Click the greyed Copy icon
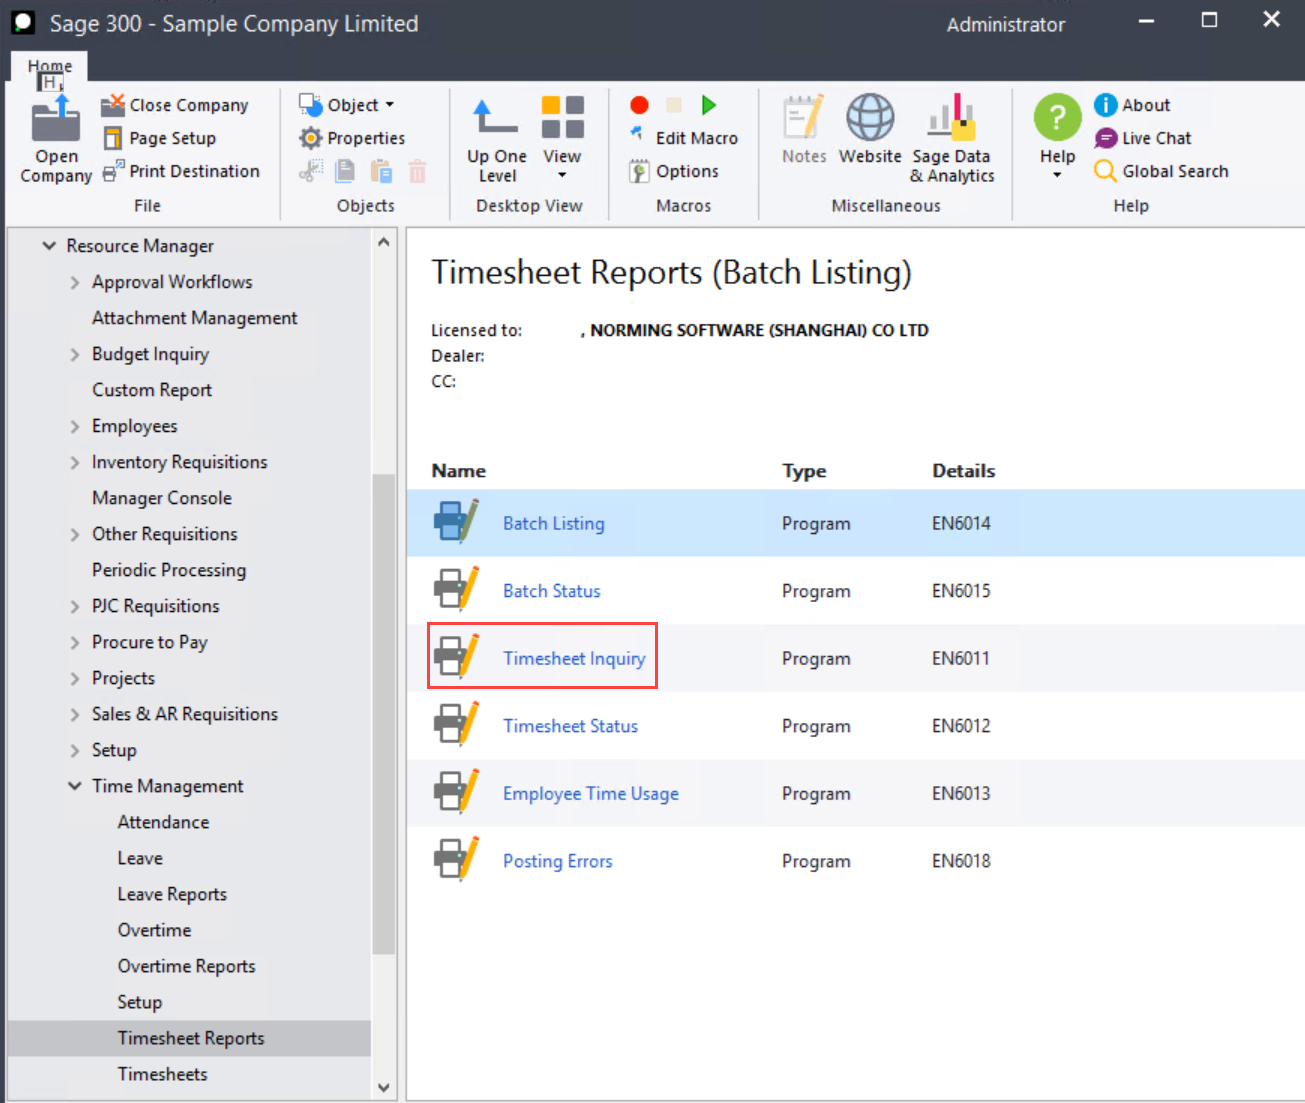The width and height of the screenshot is (1305, 1103). (346, 171)
